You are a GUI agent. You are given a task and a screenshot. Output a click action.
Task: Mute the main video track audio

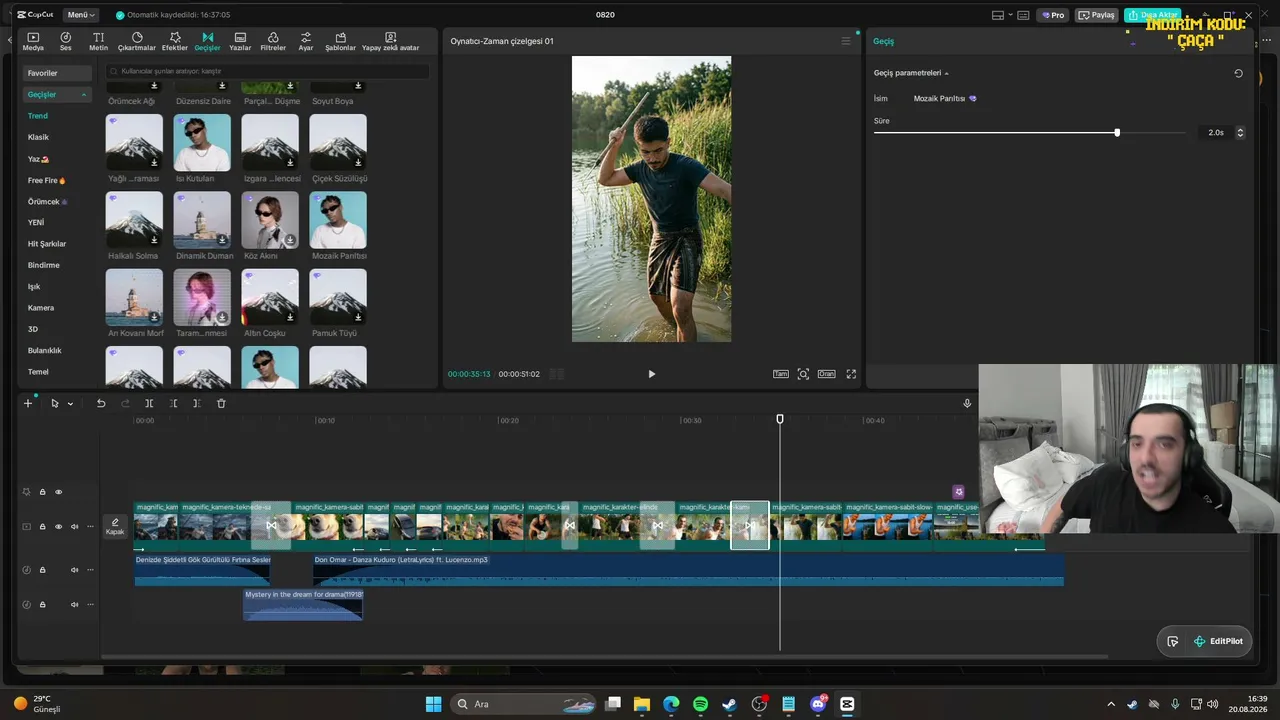[x=74, y=526]
